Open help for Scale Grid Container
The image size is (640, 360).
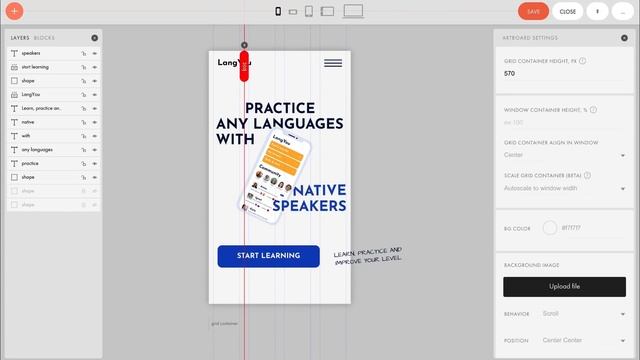coord(587,176)
